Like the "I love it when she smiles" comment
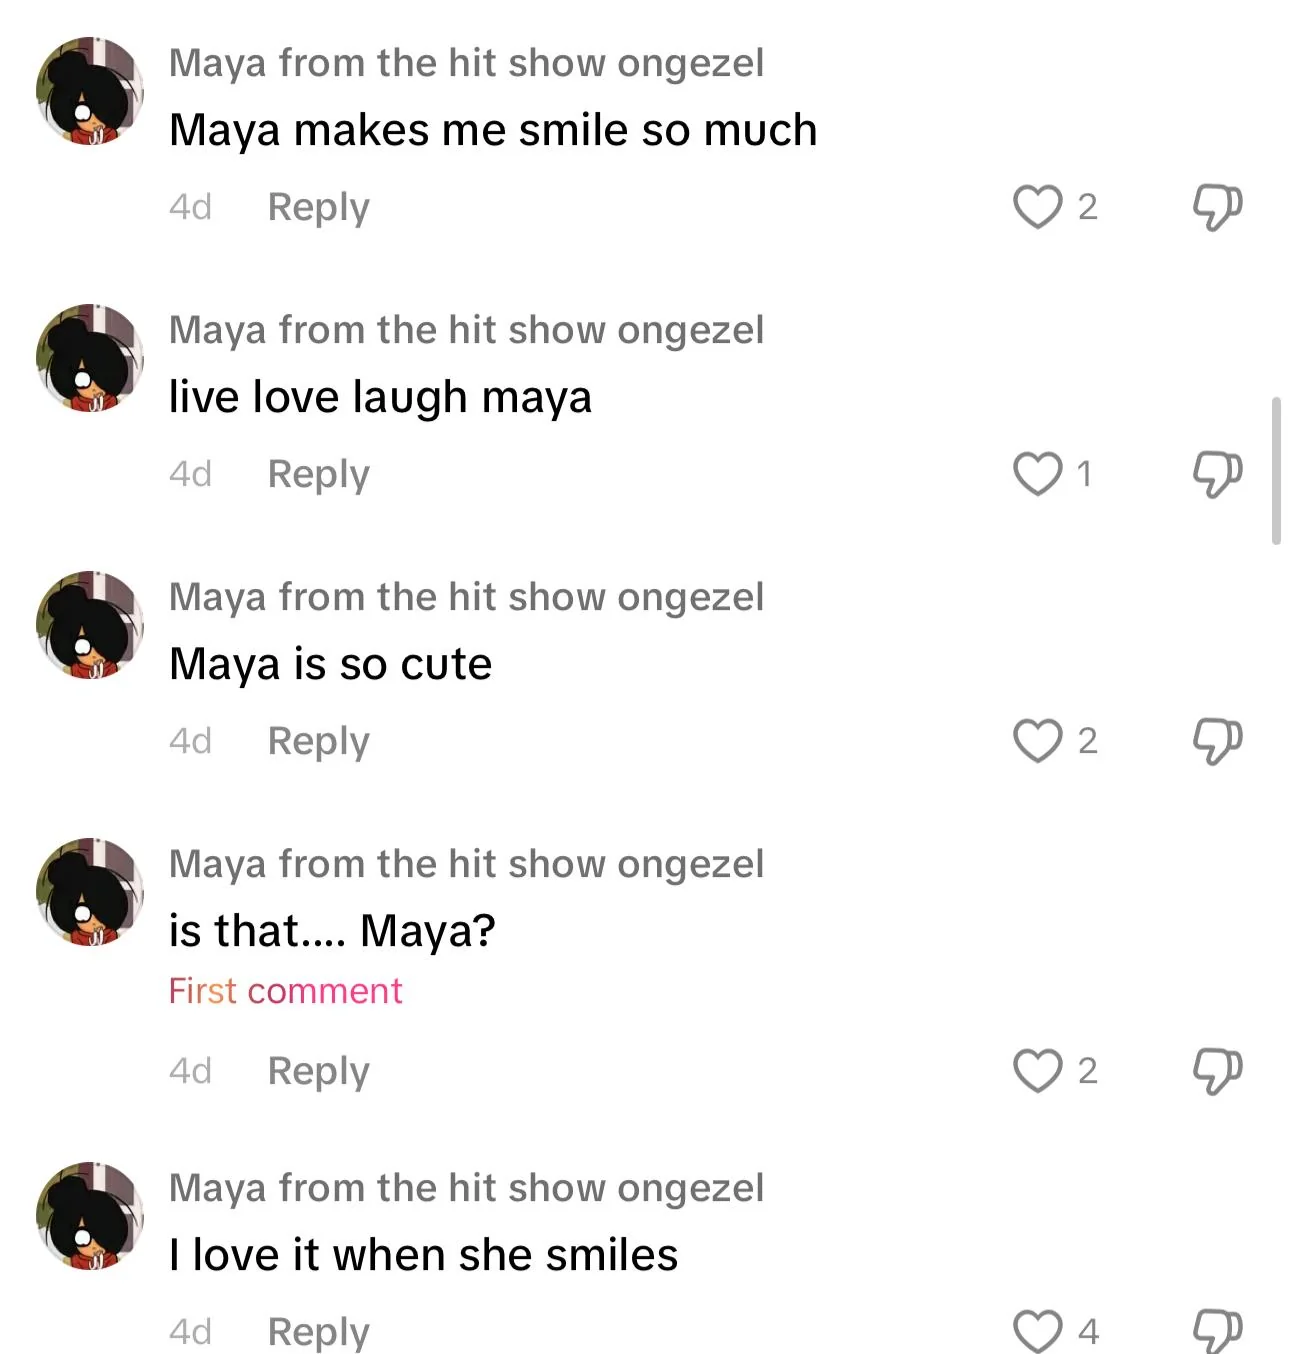The height and width of the screenshot is (1354, 1290). click(1037, 1332)
